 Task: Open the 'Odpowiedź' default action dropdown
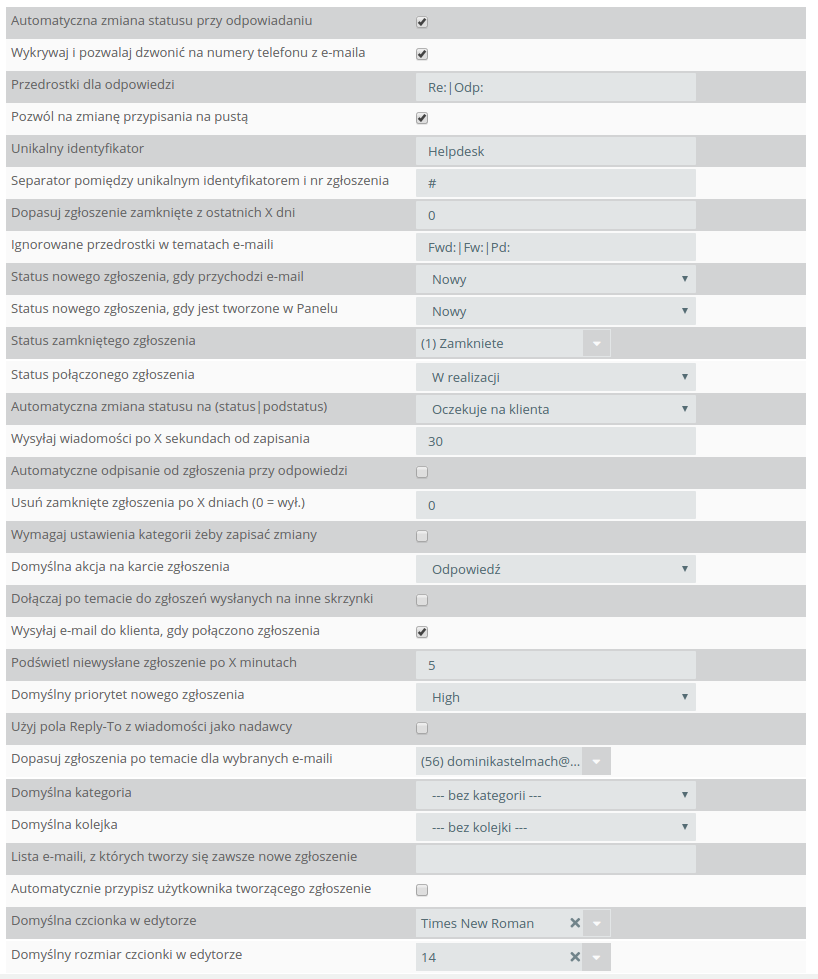pos(556,569)
